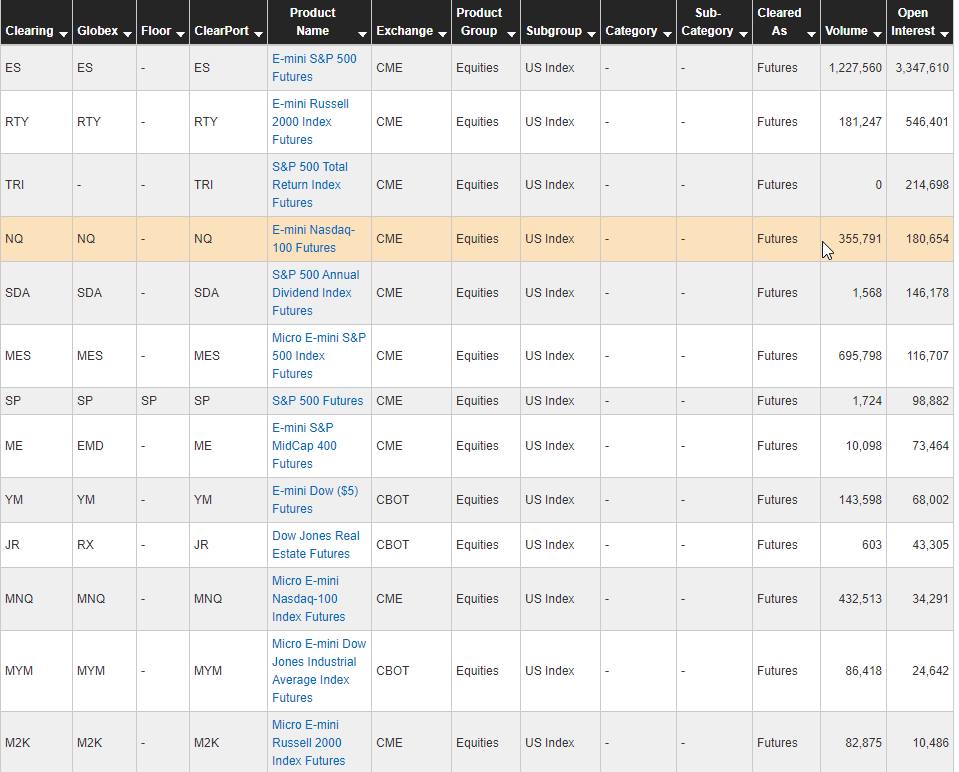Sort by the Clearing column arrow
Viewport: 959px width, 772px height.
63,34
